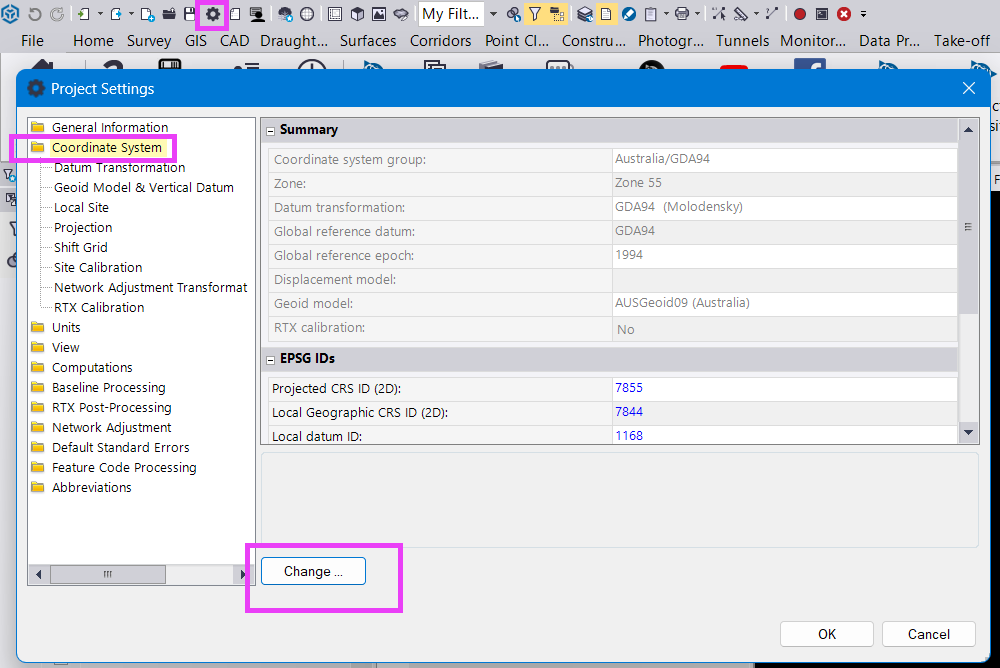Open the dropdown arrow beside the Print icon
This screenshot has height=668, width=1000.
(697, 14)
